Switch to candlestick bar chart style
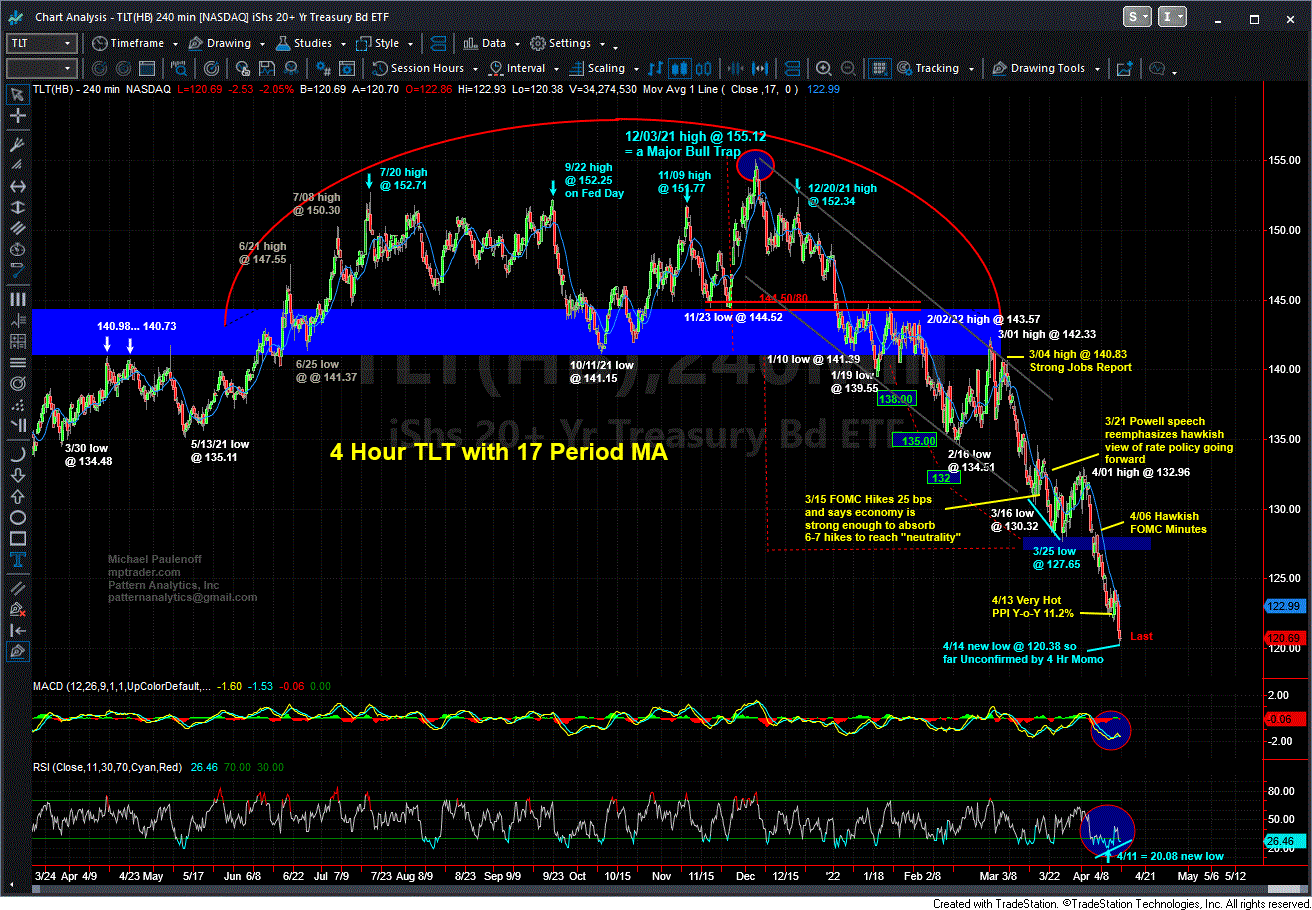 pos(679,68)
